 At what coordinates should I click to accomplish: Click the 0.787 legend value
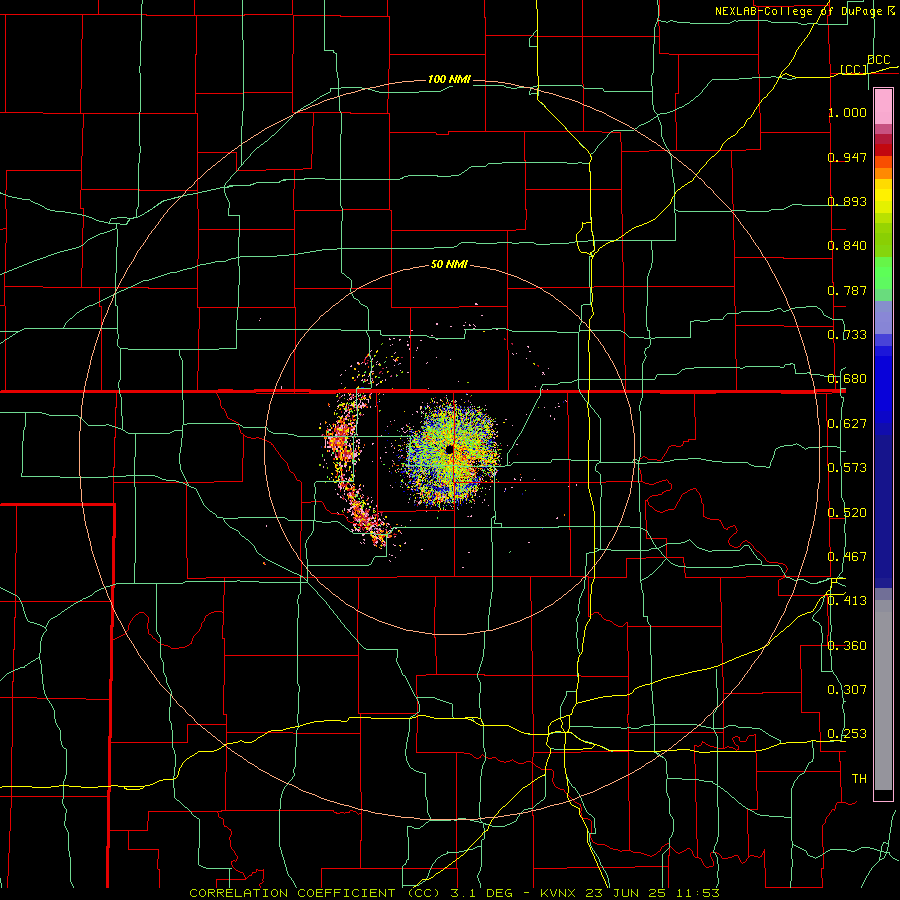coord(847,290)
